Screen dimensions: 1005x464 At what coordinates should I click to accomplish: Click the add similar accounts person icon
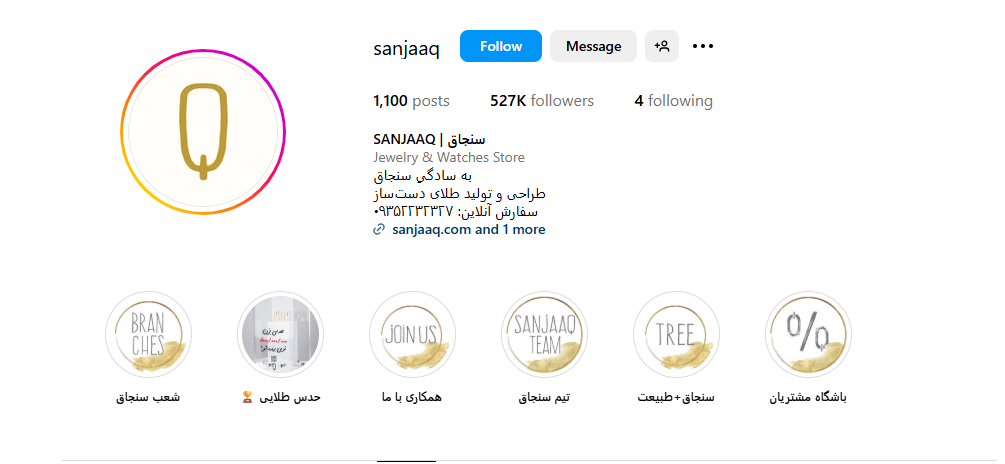662,46
